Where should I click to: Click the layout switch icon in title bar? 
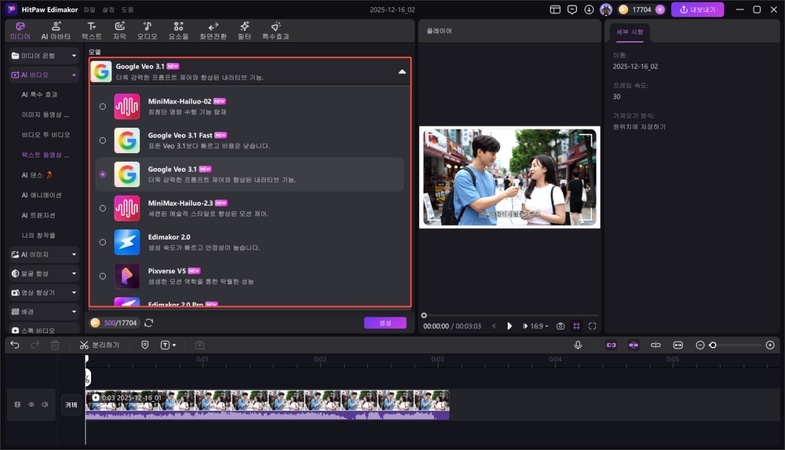555,10
